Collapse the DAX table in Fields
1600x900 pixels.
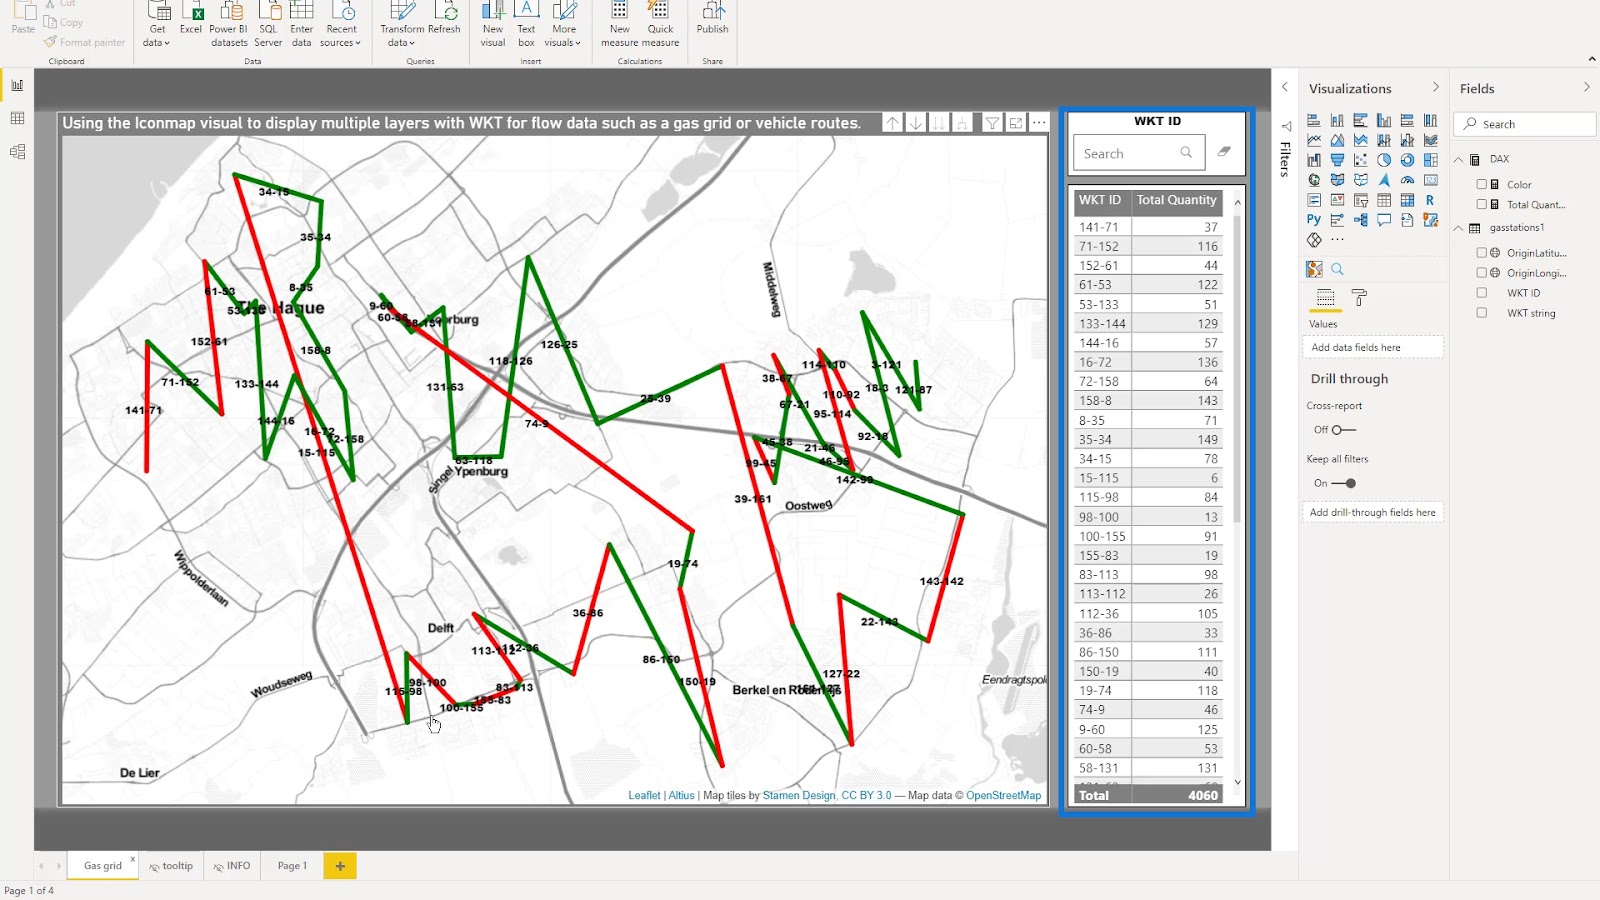pos(1458,159)
